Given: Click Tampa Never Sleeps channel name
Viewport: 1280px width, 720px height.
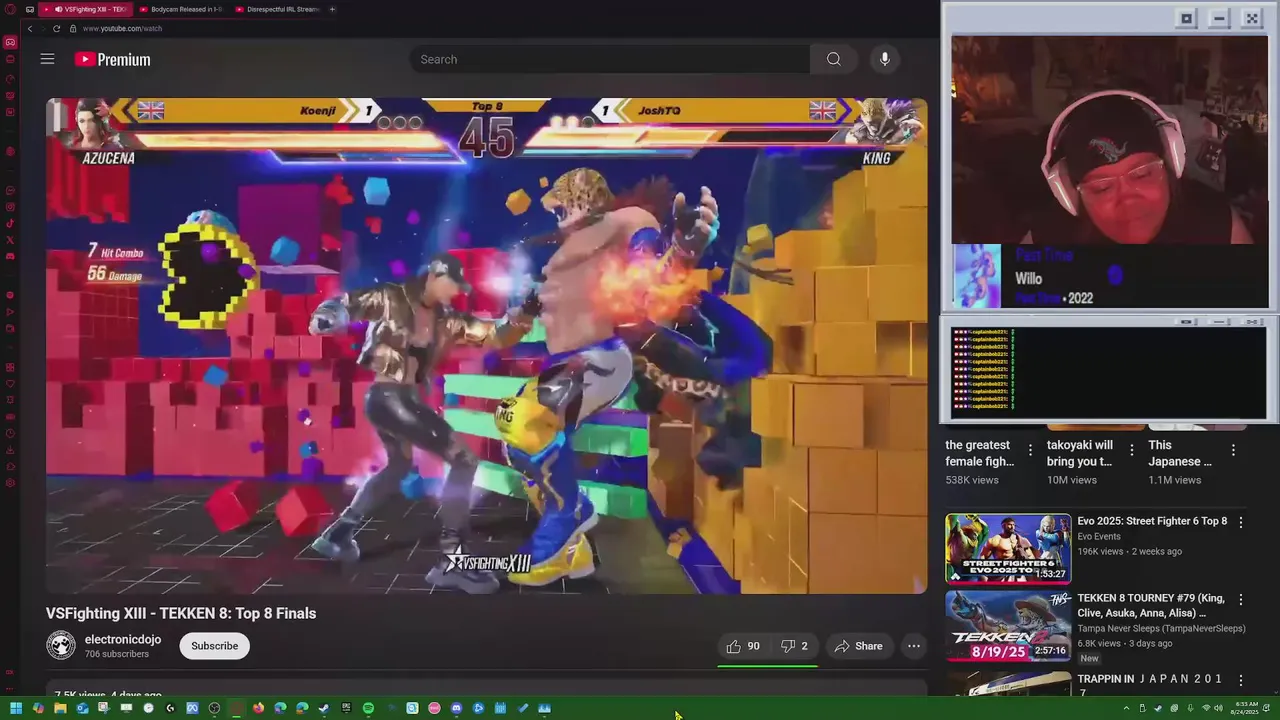Looking at the screenshot, I should point(1161,629).
